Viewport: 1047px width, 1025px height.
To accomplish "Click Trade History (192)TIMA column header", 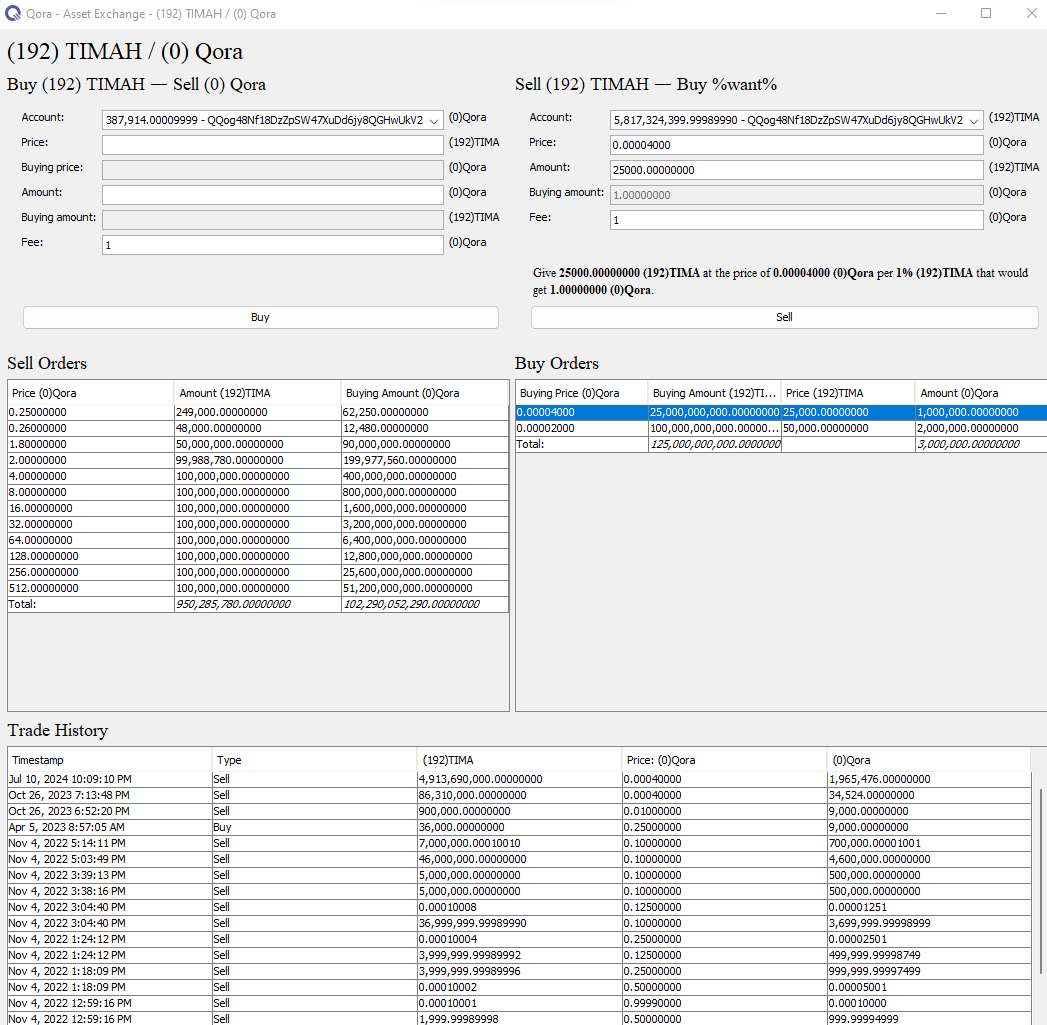I will click(519, 760).
